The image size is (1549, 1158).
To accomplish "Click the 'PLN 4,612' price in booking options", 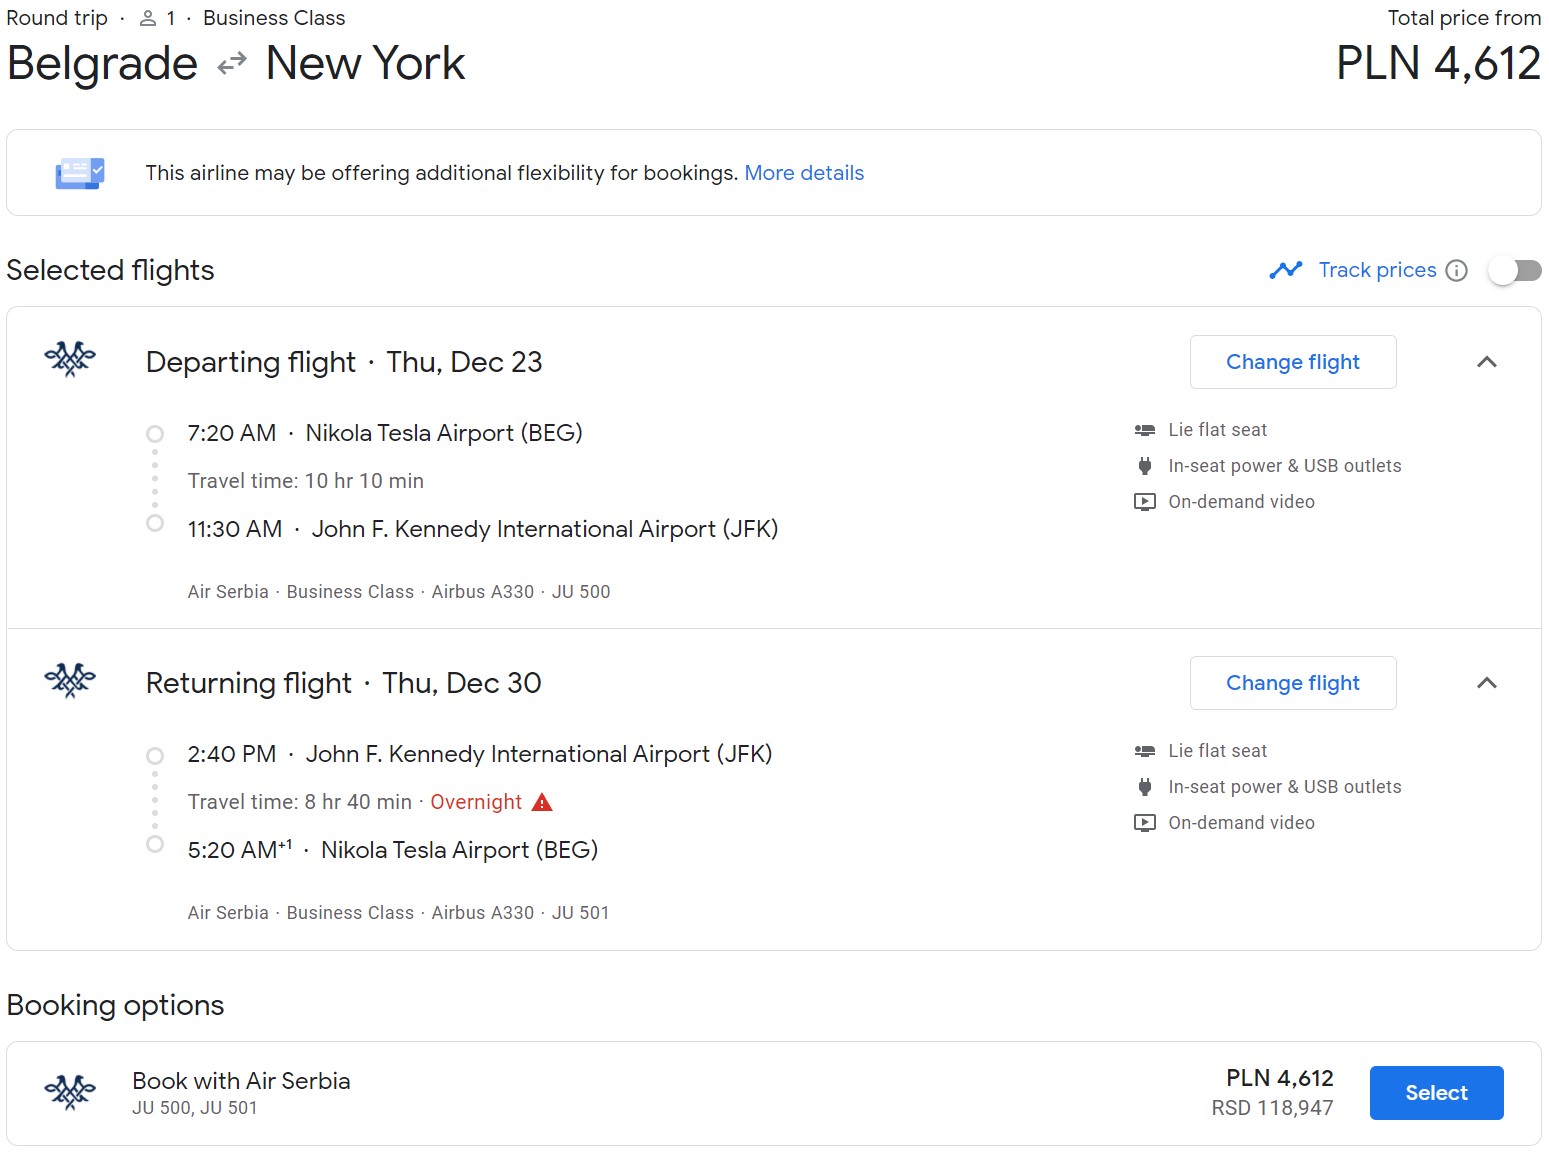I will 1280,1078.
